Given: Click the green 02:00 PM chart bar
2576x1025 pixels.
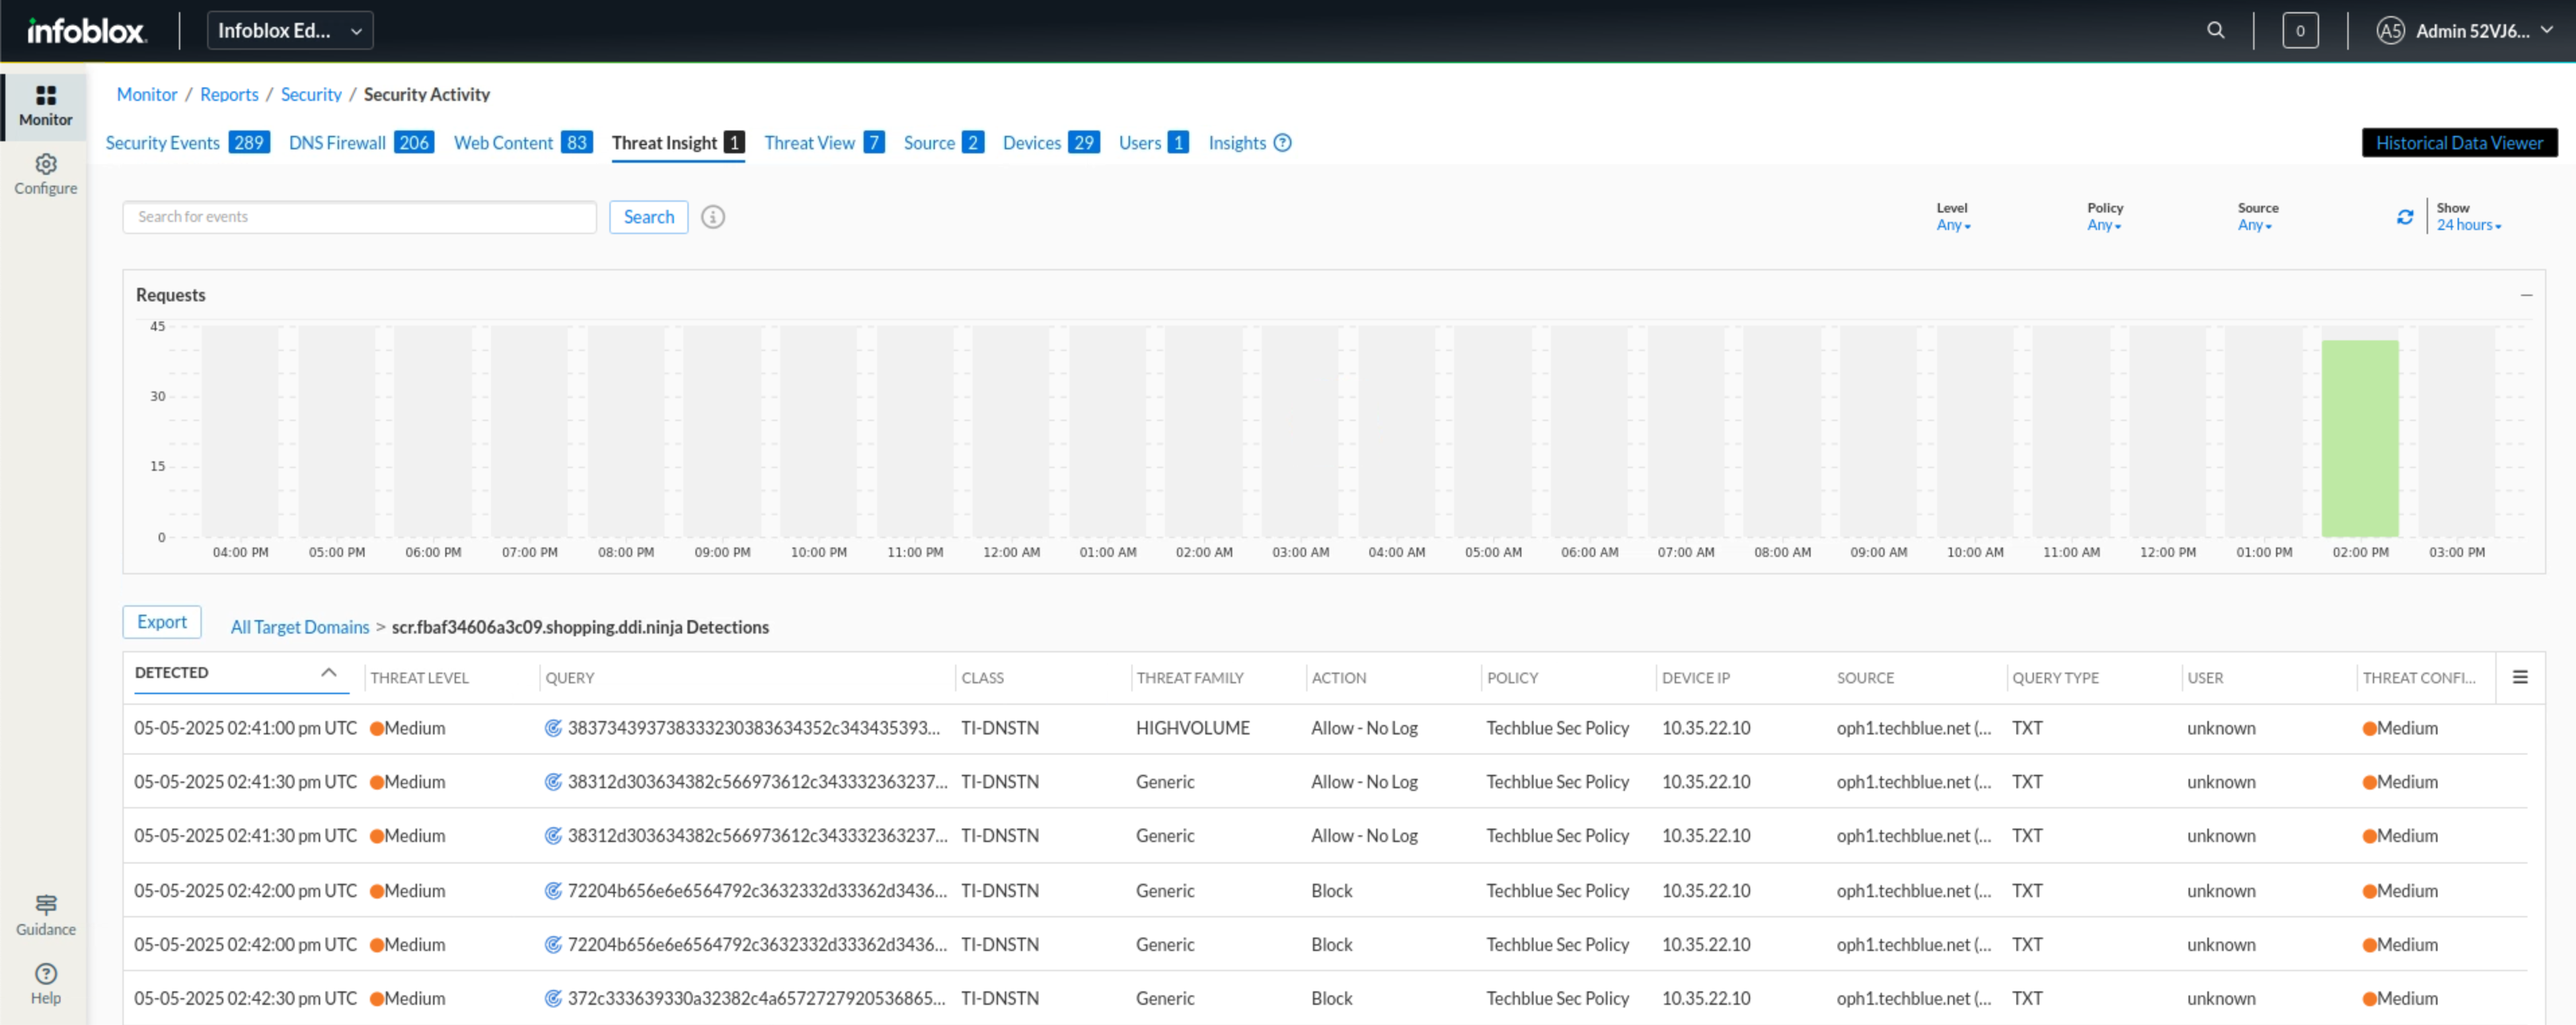Looking at the screenshot, I should click(2359, 438).
